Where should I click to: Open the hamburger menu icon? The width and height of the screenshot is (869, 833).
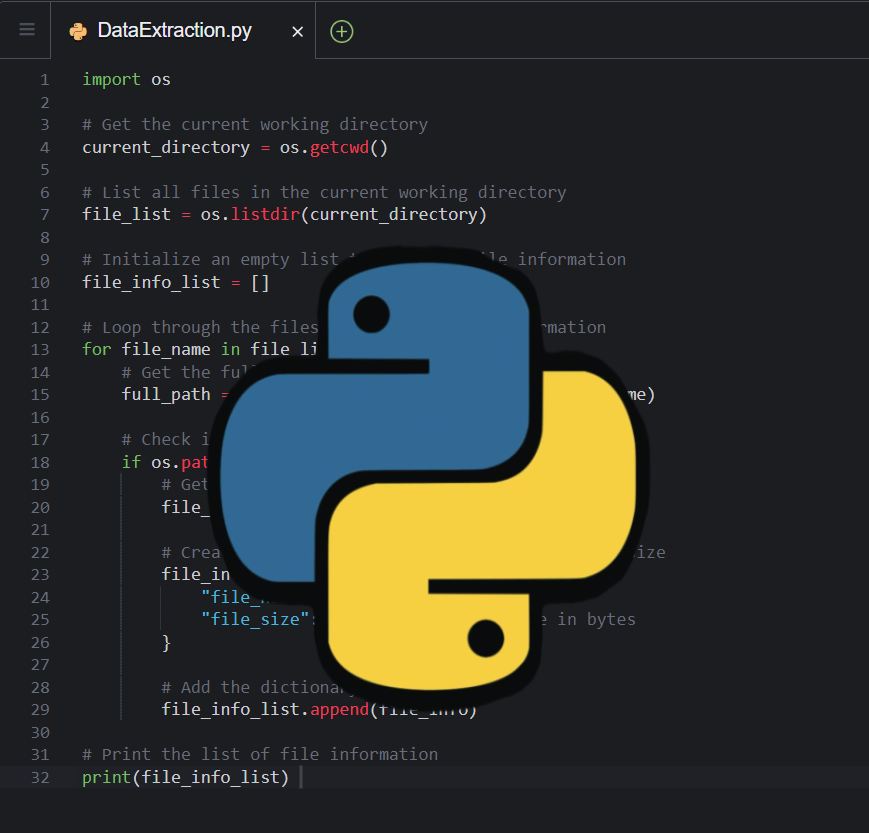[x=25, y=29]
